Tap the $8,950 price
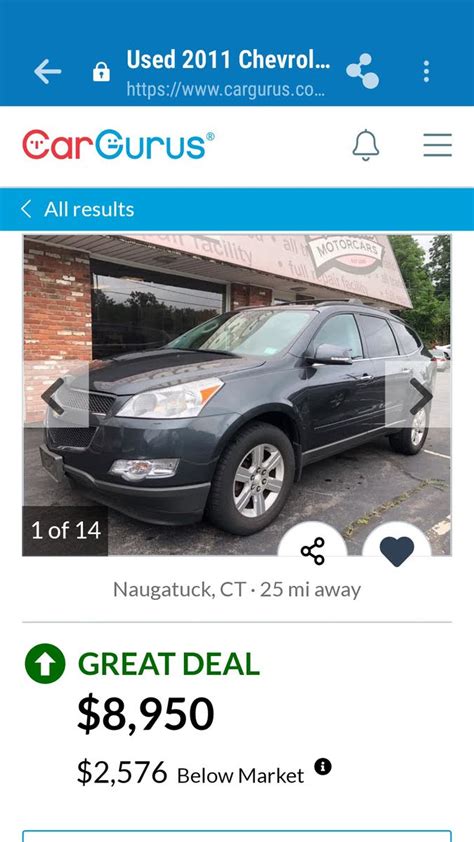Screen dimensions: 474x842 145,714
